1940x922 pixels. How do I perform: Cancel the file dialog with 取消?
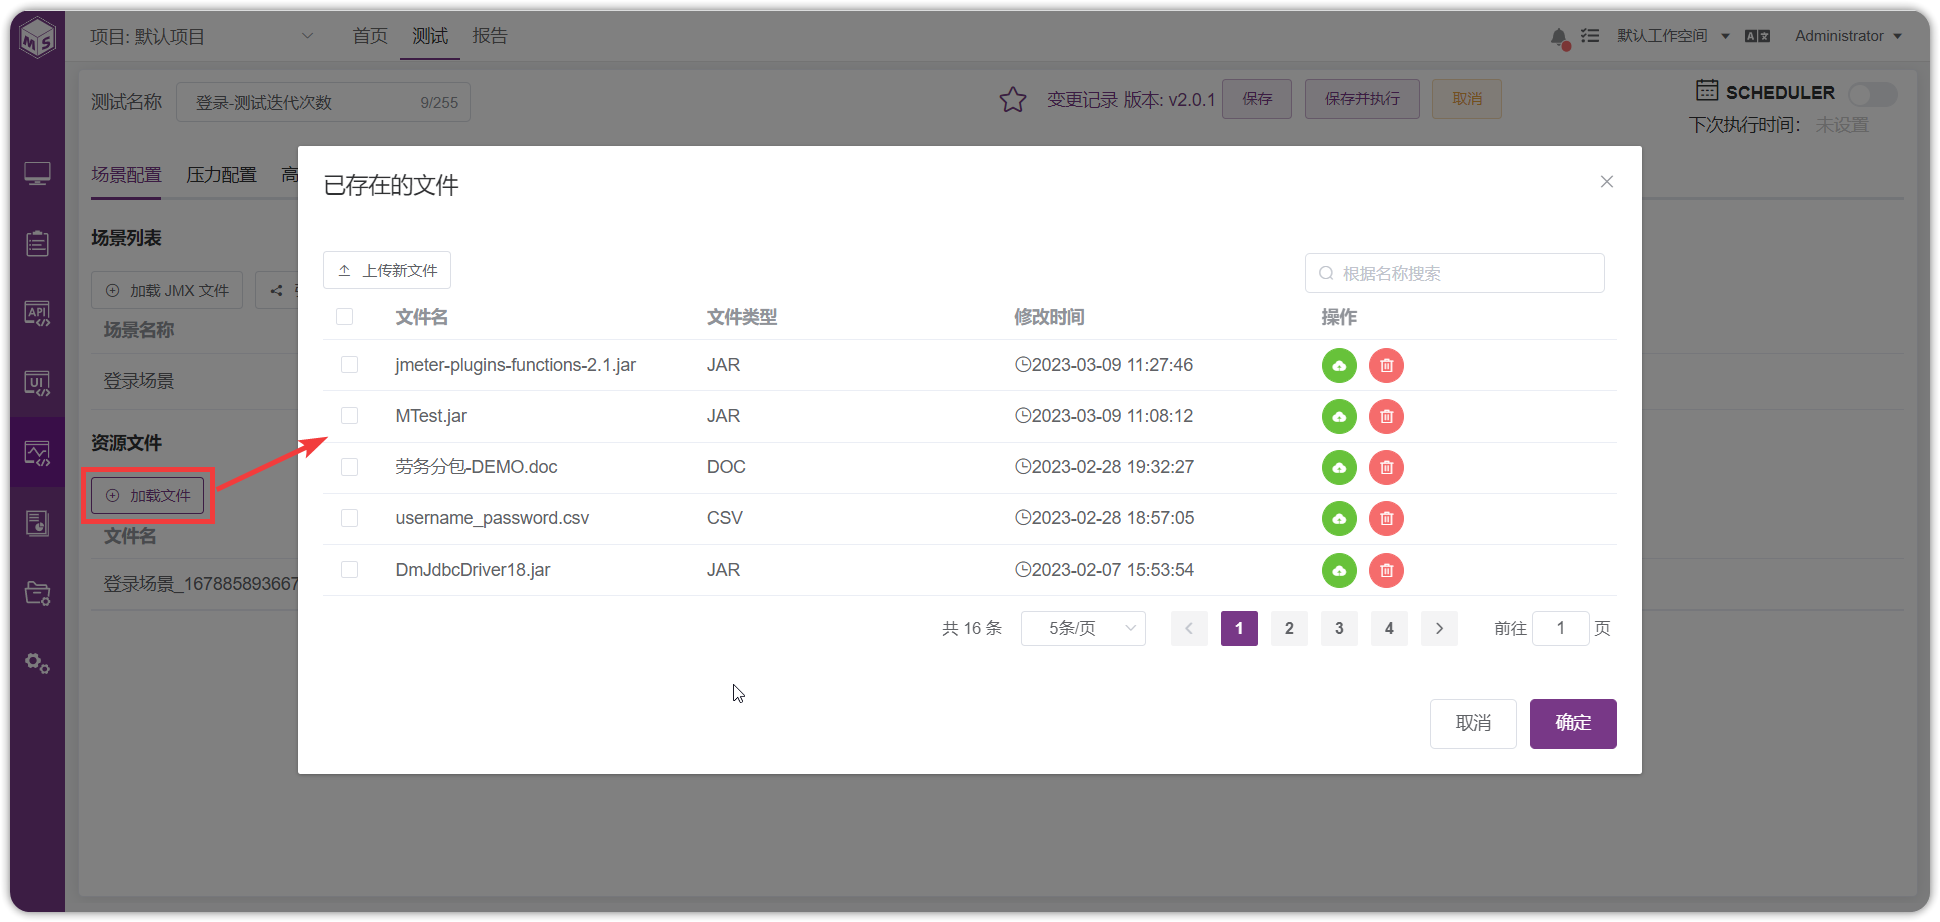click(x=1473, y=724)
